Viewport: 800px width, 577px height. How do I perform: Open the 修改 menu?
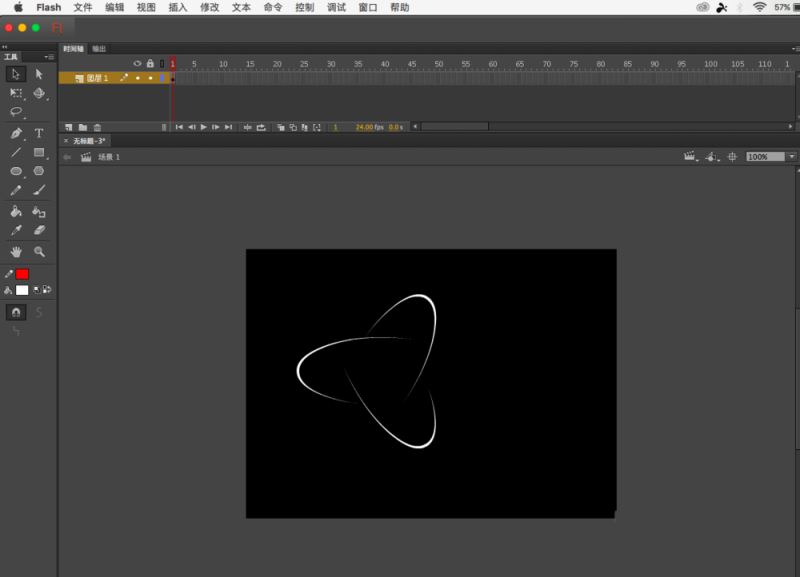tap(209, 7)
